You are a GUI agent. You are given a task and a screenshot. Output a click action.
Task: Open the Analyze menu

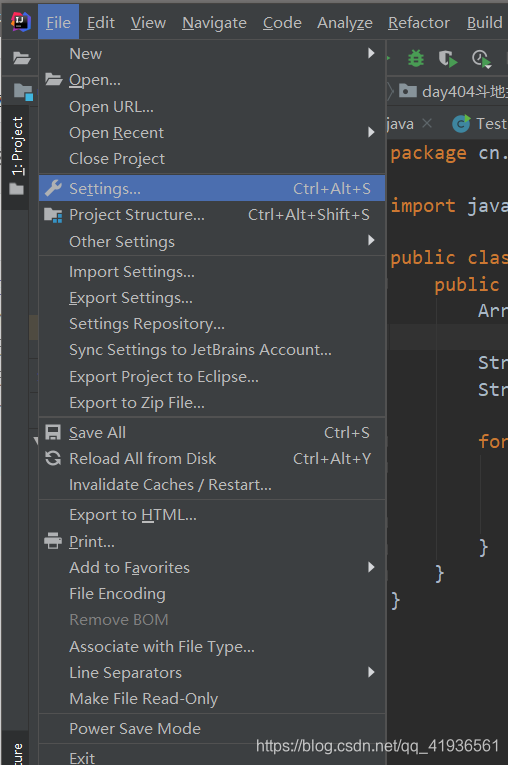click(x=345, y=22)
